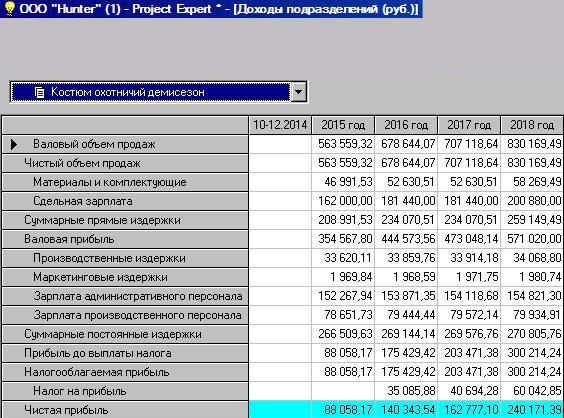The height and width of the screenshot is (418, 564).
Task: Click the cell with value 1 980,74
Action: click(532, 277)
